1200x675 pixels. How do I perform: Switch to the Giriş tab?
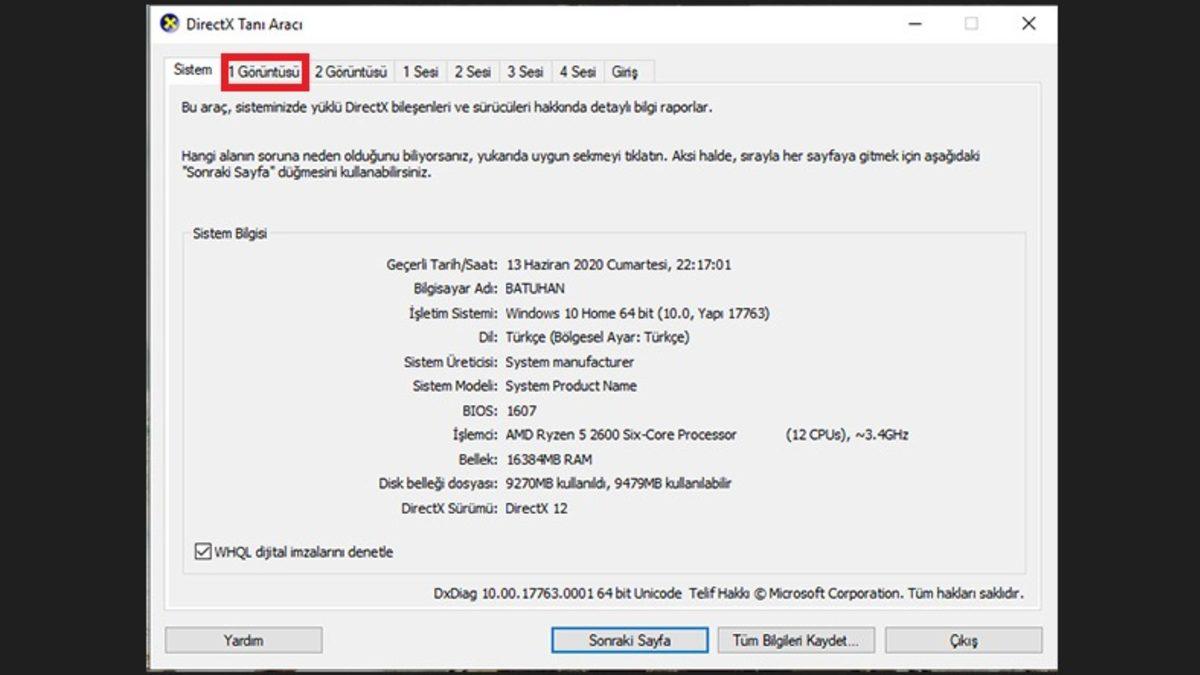tap(625, 72)
